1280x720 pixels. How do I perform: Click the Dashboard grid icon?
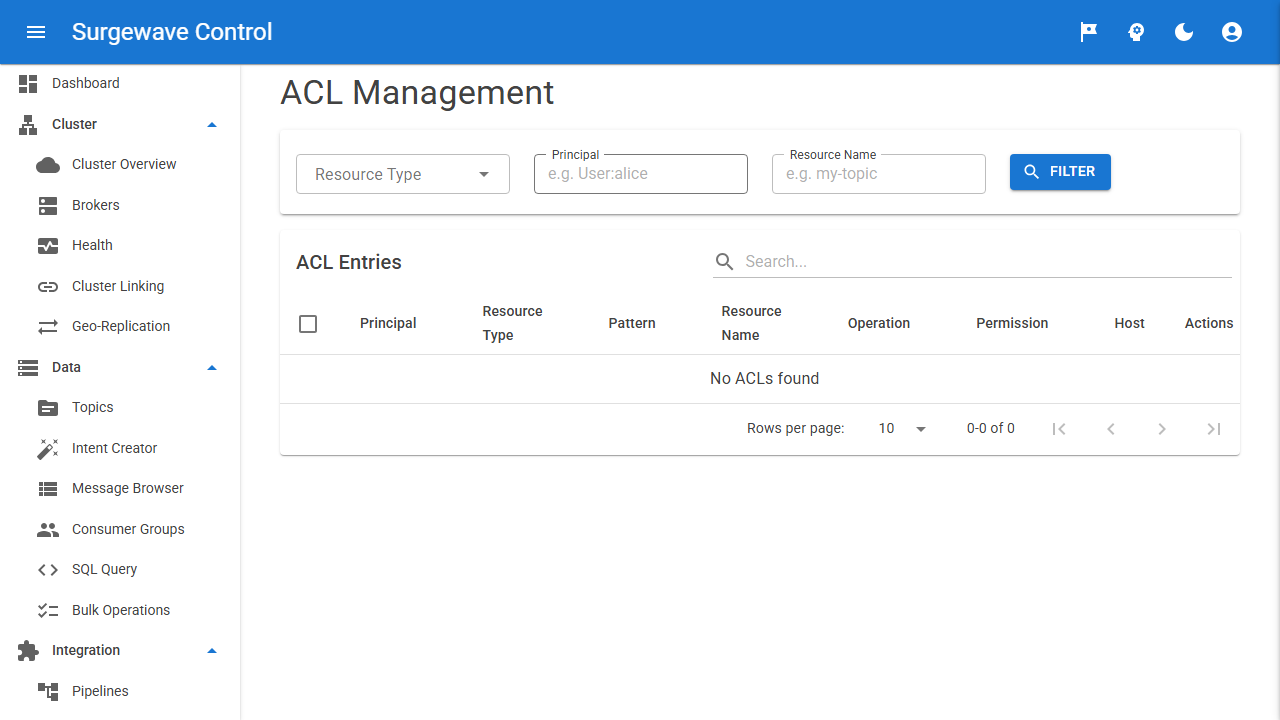(28, 83)
